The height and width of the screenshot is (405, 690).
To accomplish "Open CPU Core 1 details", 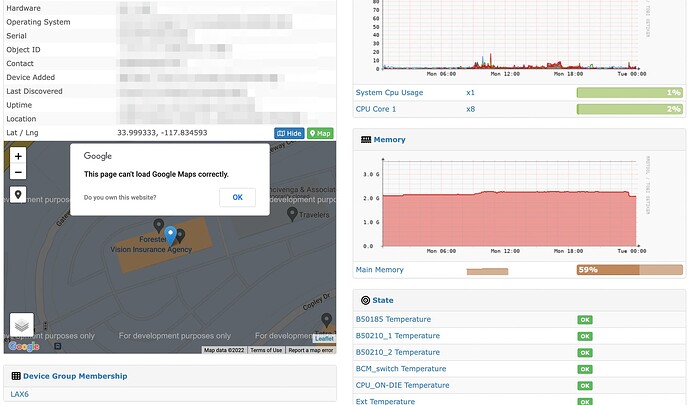I will [376, 109].
